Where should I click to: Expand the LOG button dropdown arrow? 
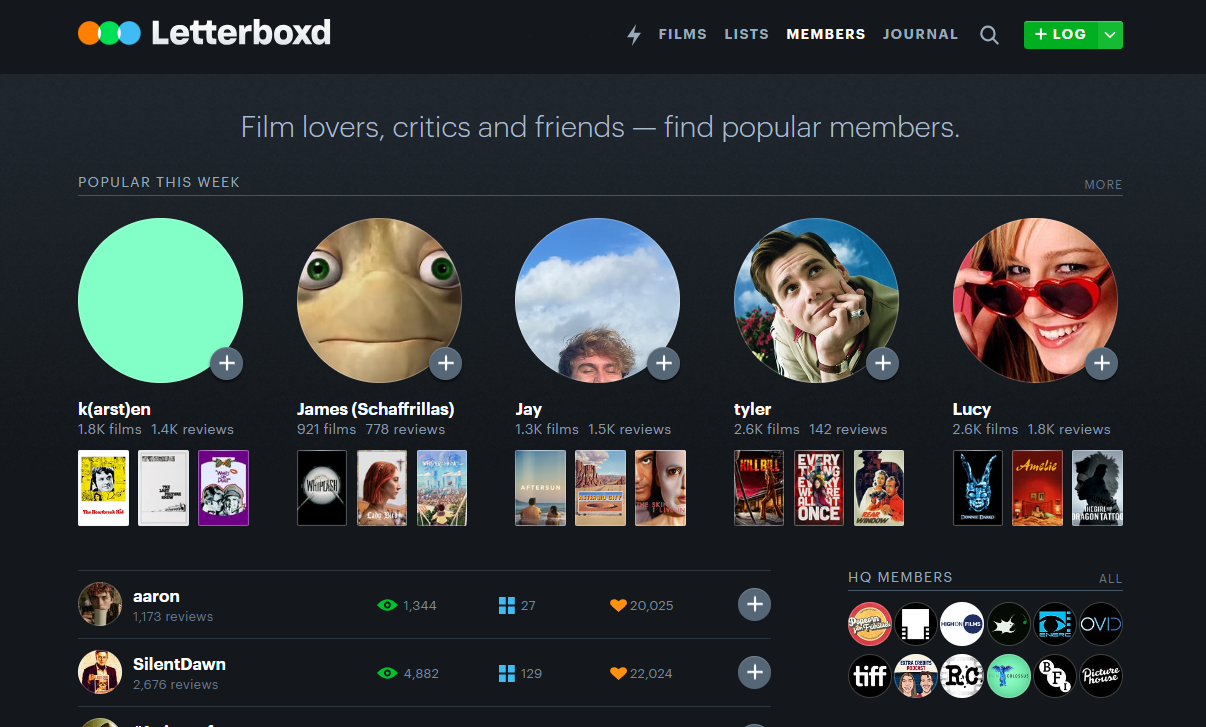tap(1110, 35)
